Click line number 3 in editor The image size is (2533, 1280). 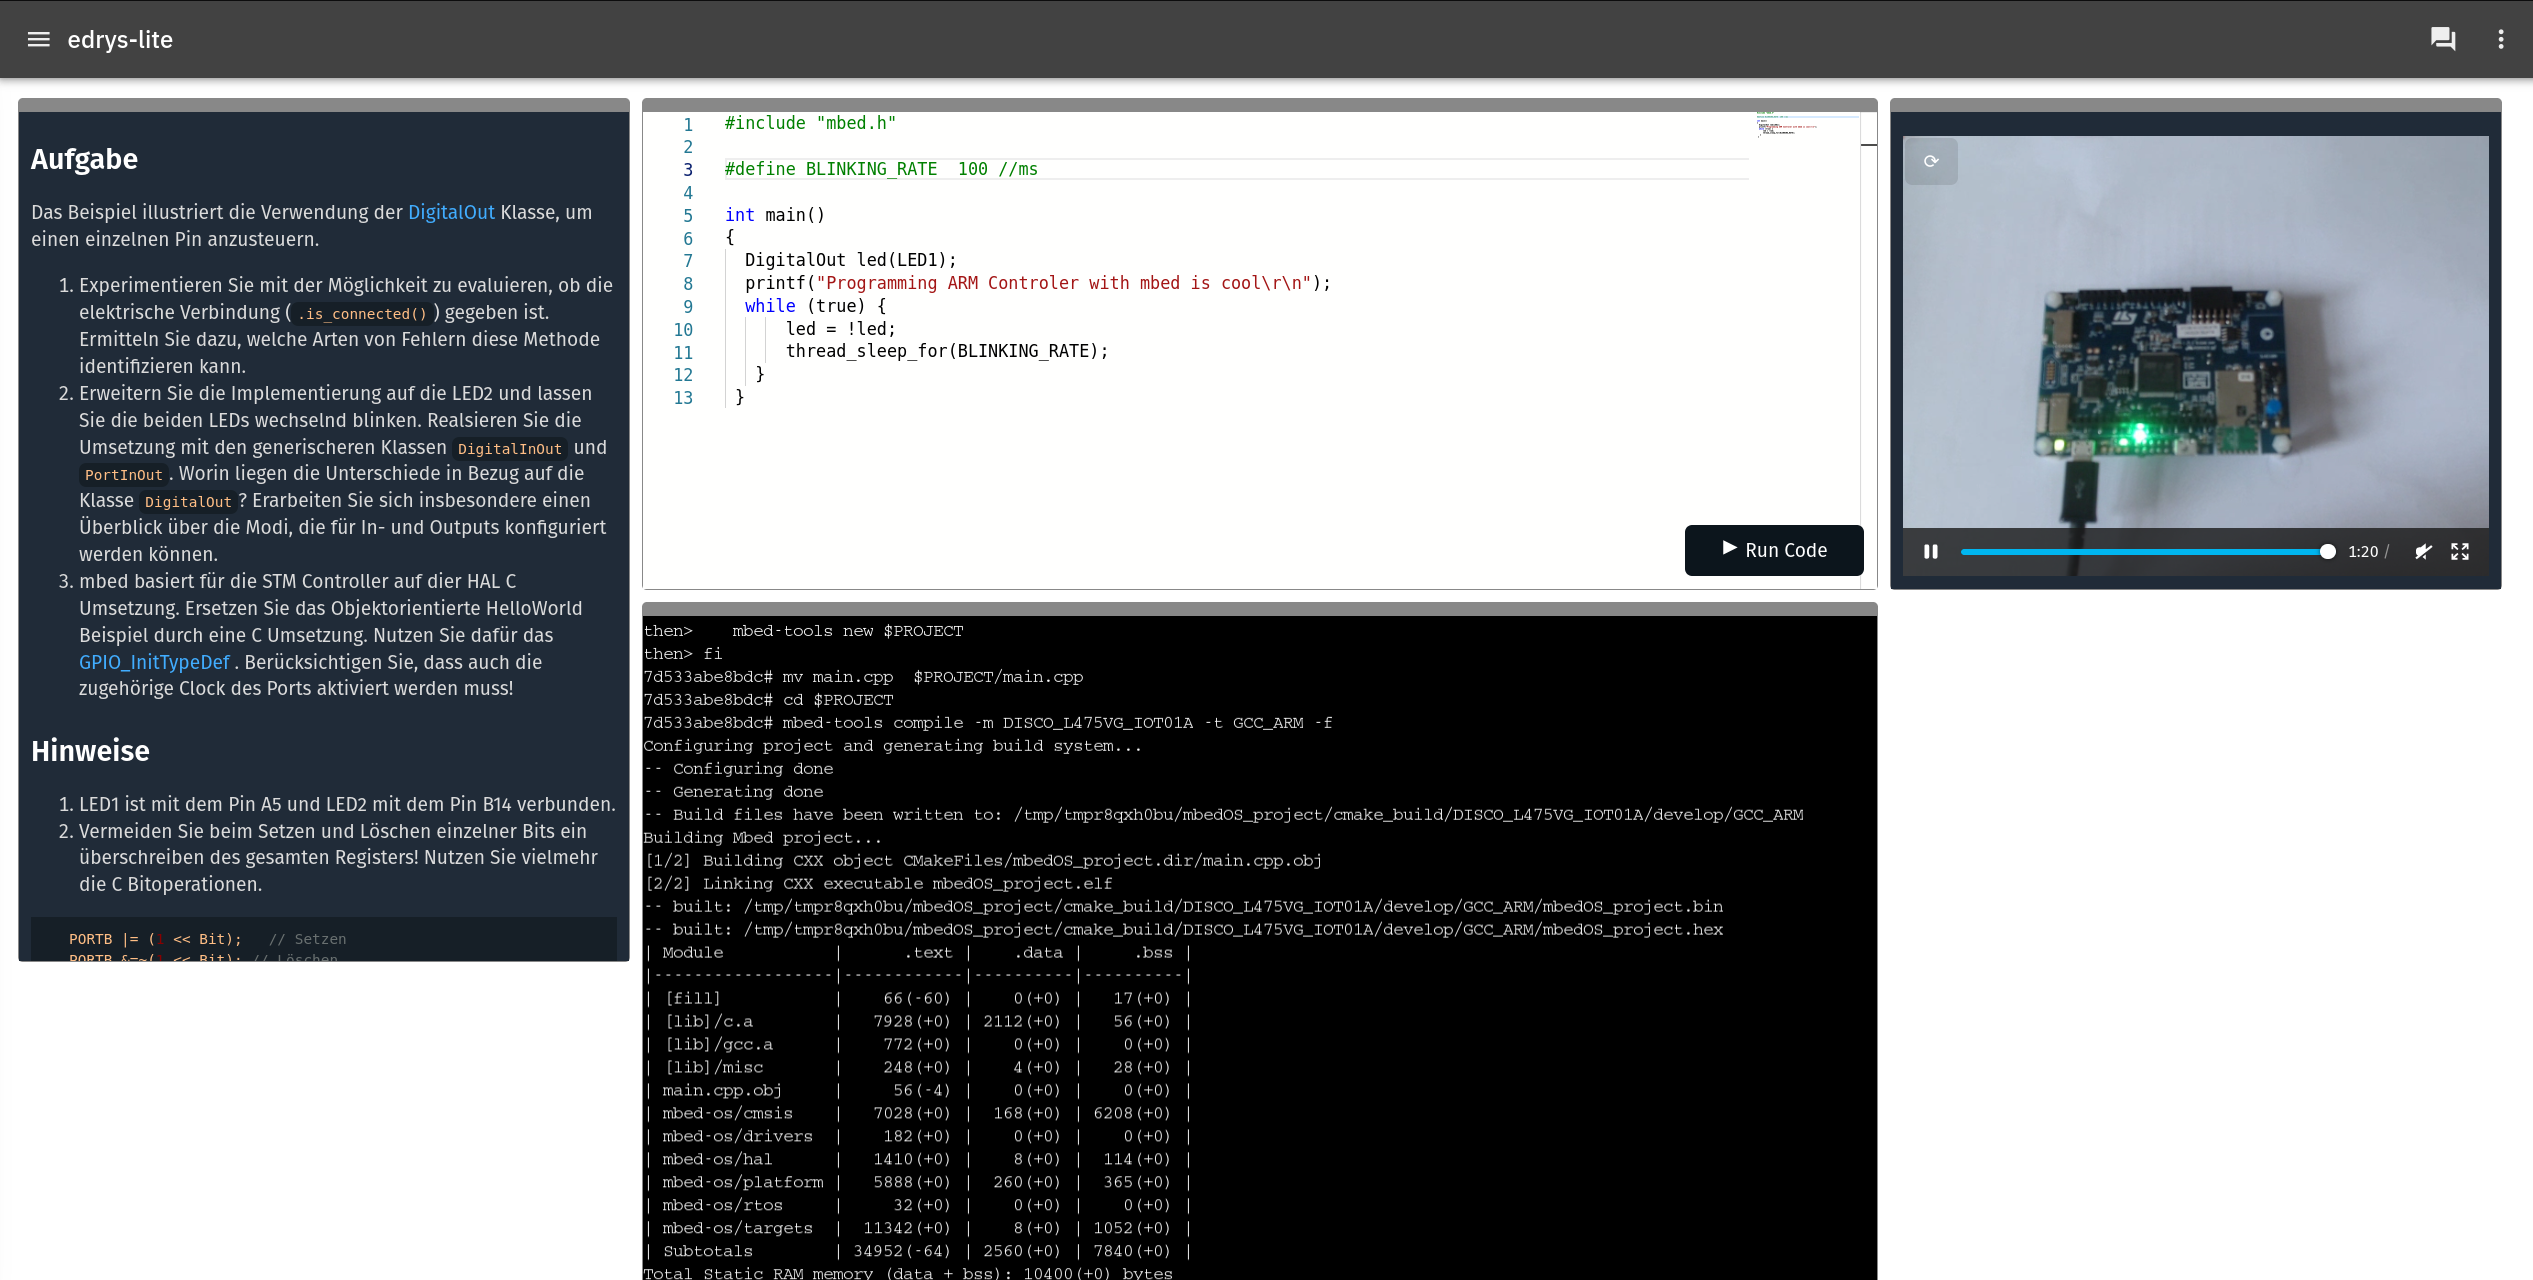click(687, 169)
